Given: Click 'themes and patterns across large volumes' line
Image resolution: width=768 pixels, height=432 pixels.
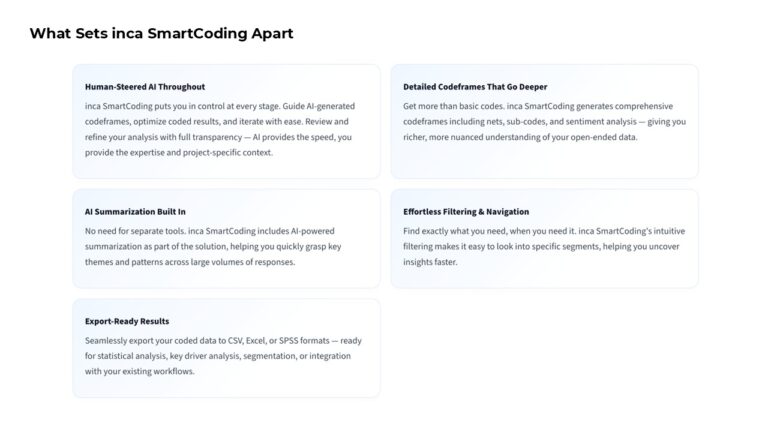Looking at the screenshot, I should tap(190, 262).
